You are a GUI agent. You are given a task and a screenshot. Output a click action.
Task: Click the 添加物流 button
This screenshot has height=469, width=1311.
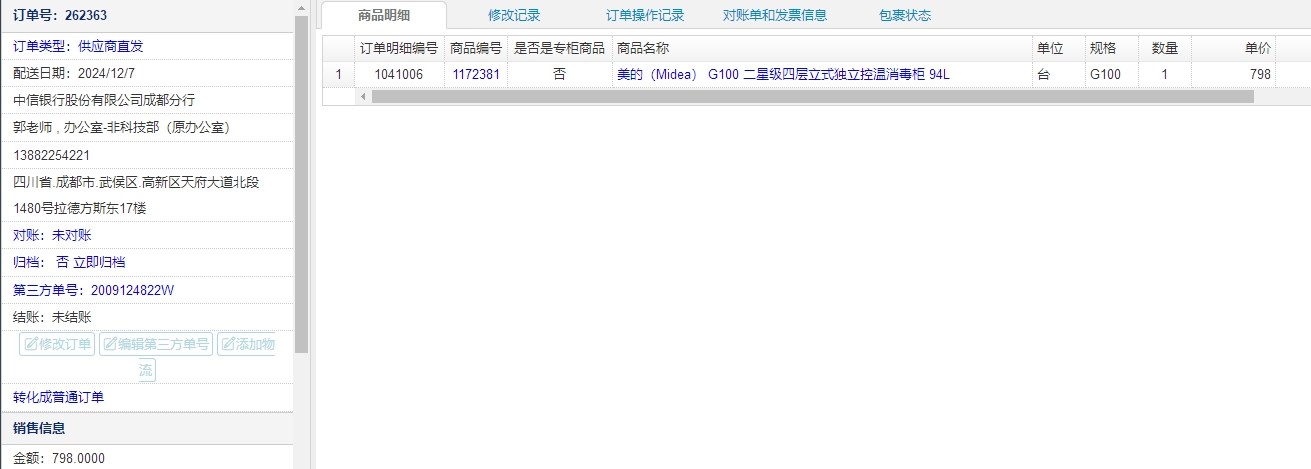246,344
